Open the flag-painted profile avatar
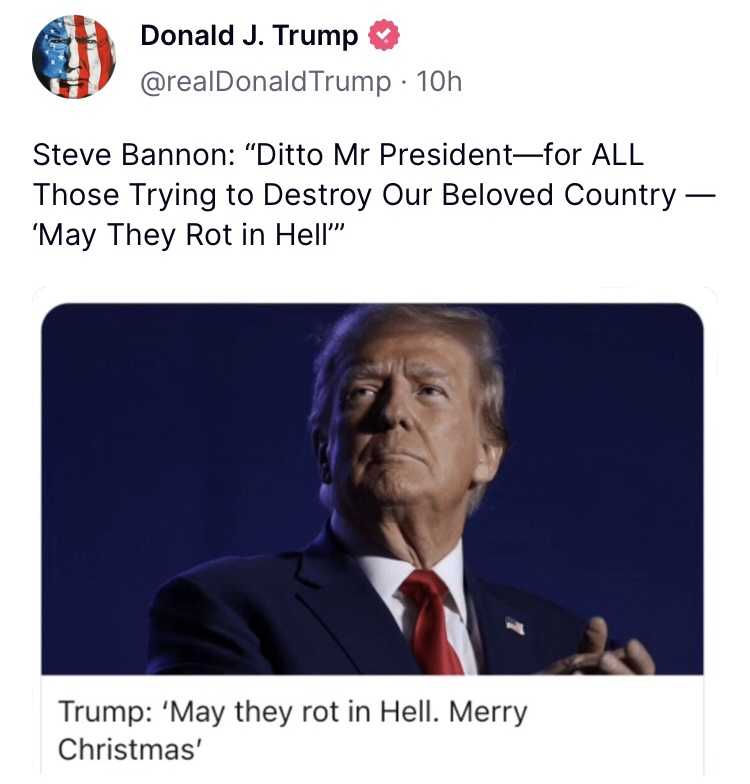This screenshot has height=784, width=750. tap(73, 57)
